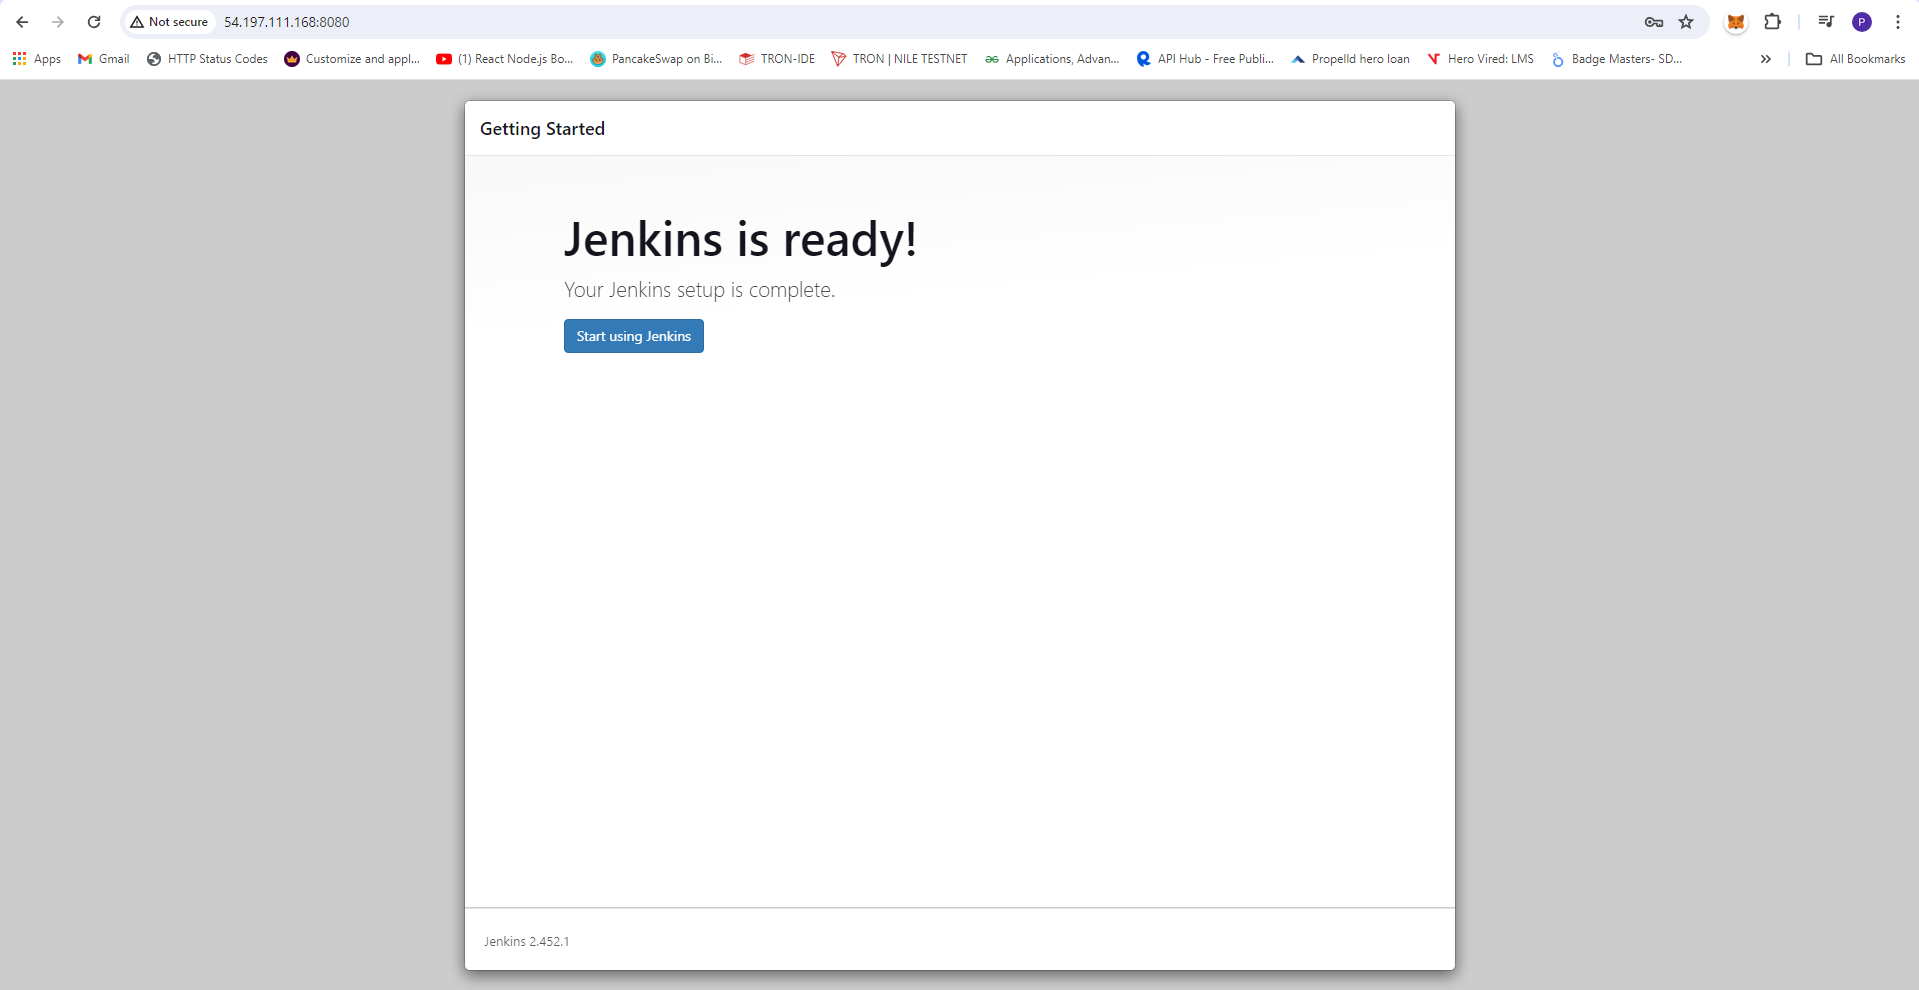This screenshot has width=1919, height=990.
Task: Open the profile avatar P
Action: coord(1862,22)
